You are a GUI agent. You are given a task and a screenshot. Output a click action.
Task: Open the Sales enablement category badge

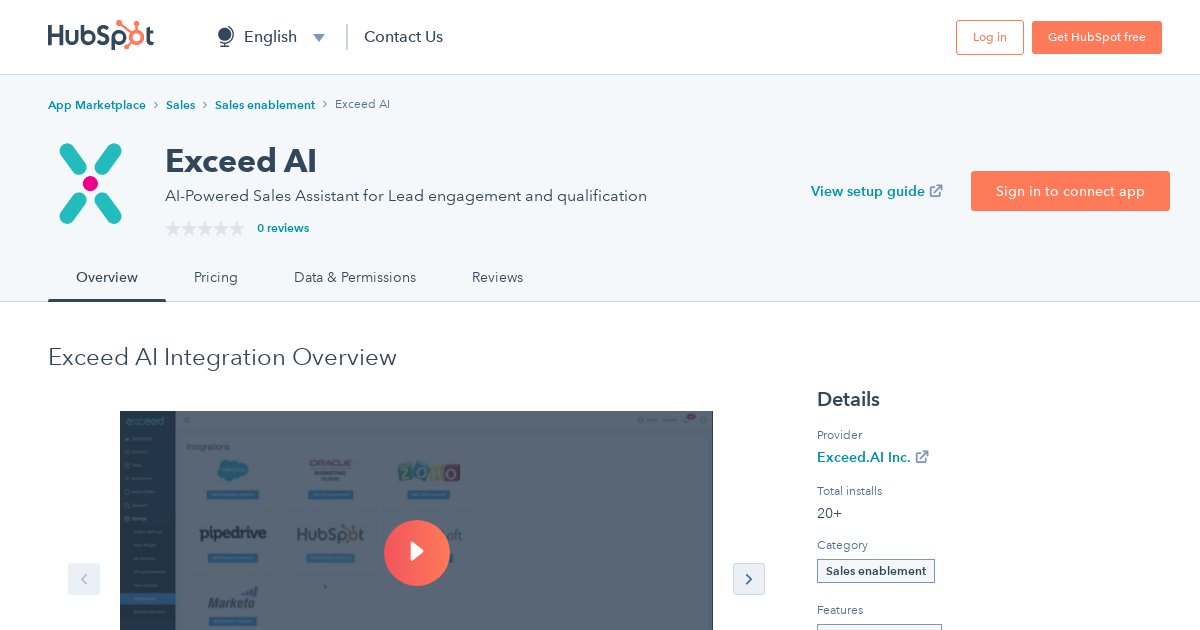(875, 570)
